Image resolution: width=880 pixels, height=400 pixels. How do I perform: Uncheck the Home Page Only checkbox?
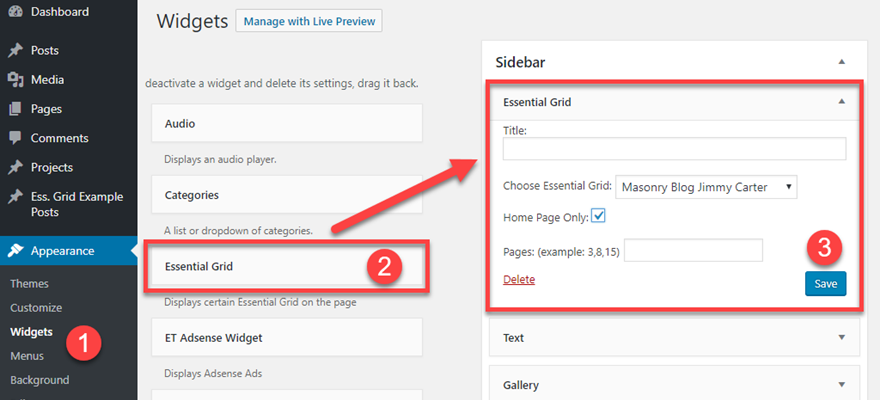[599, 215]
